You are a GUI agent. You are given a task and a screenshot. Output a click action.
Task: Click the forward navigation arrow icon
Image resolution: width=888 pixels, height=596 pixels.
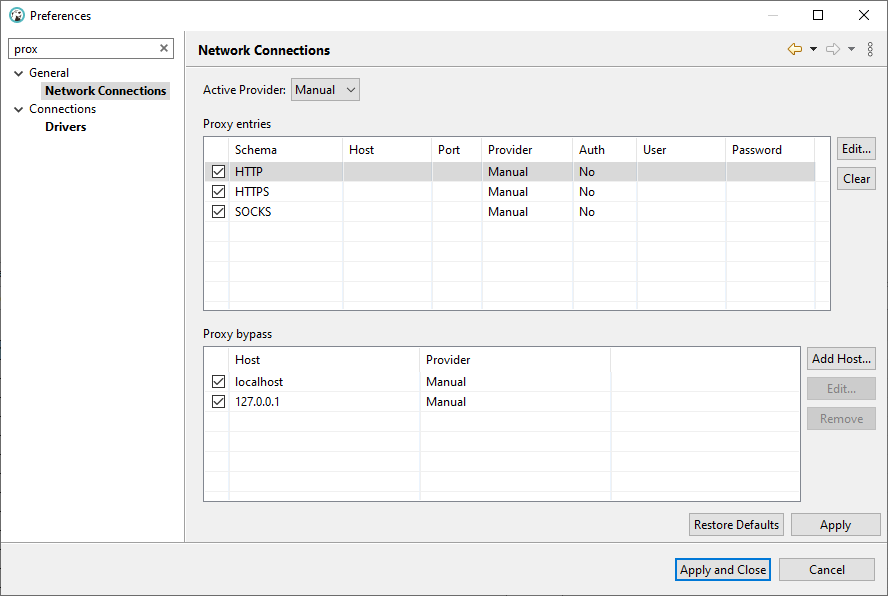click(x=832, y=48)
